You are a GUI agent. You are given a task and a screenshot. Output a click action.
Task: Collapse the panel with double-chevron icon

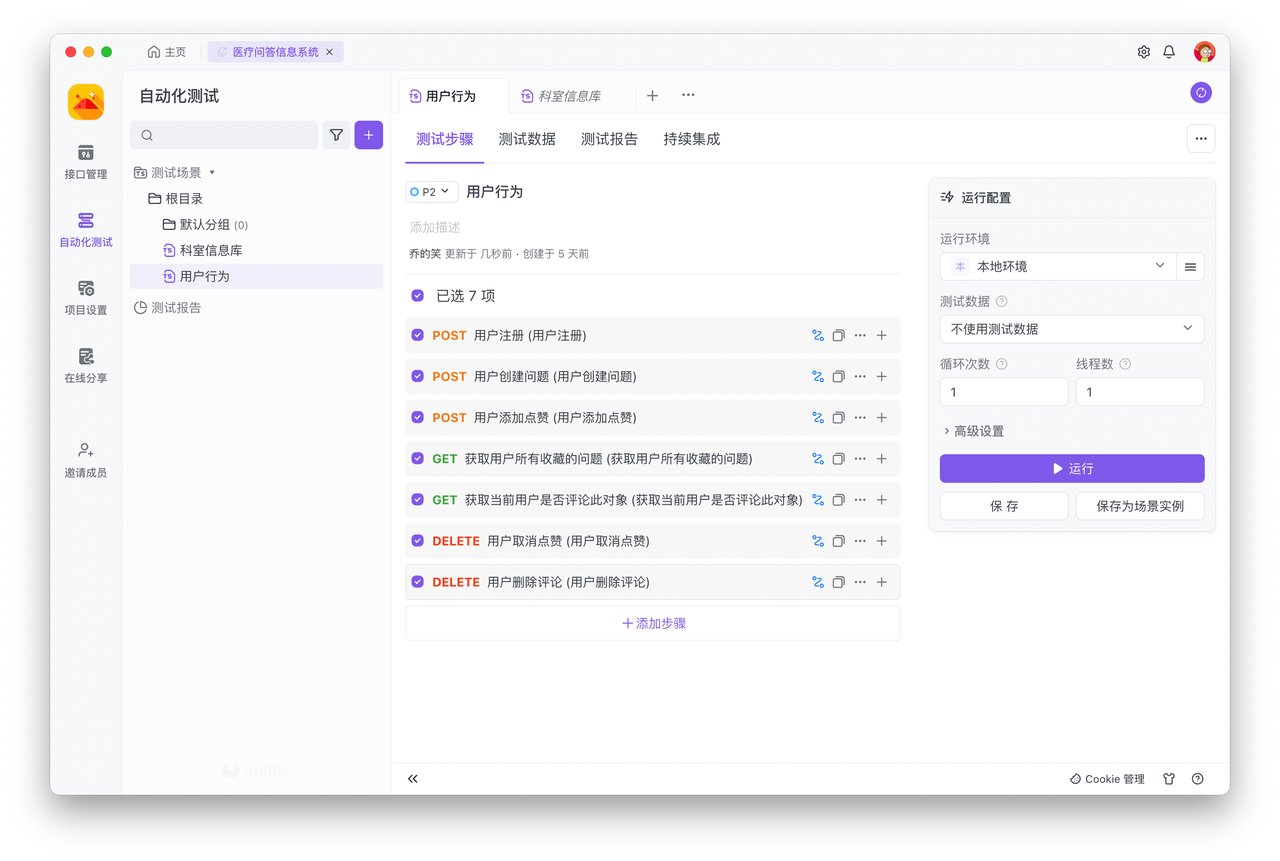413,779
